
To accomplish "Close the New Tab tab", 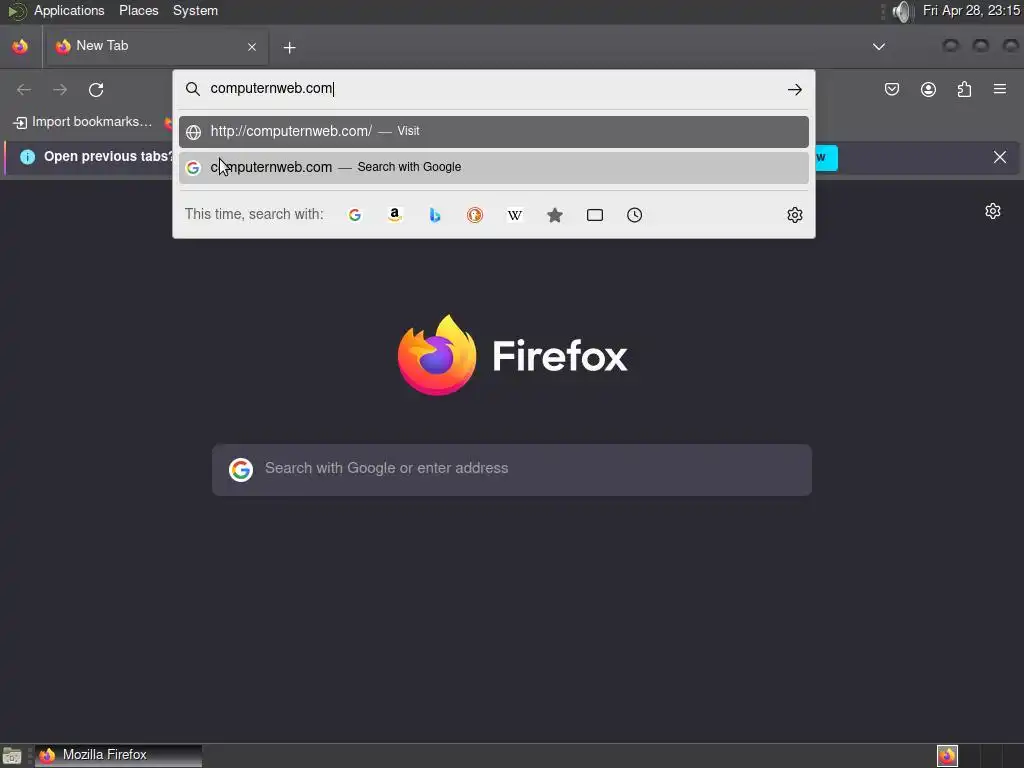I will tap(252, 47).
